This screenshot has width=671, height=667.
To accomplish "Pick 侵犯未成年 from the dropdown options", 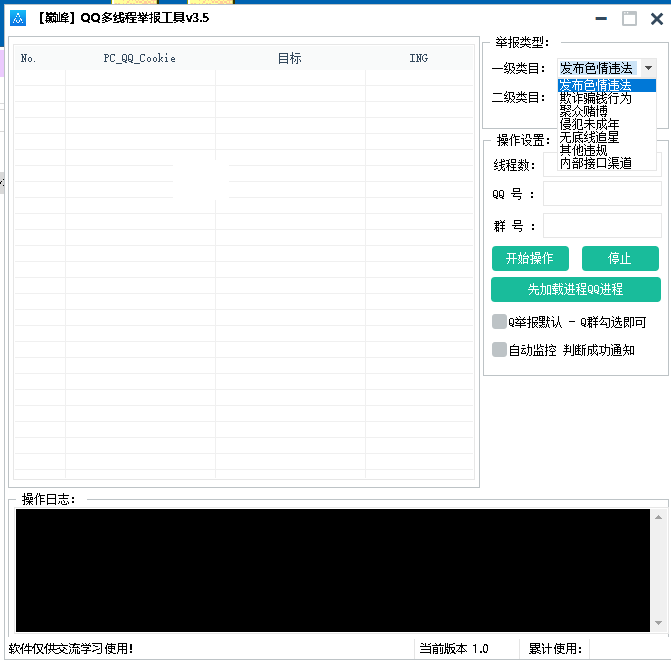I will (590, 124).
